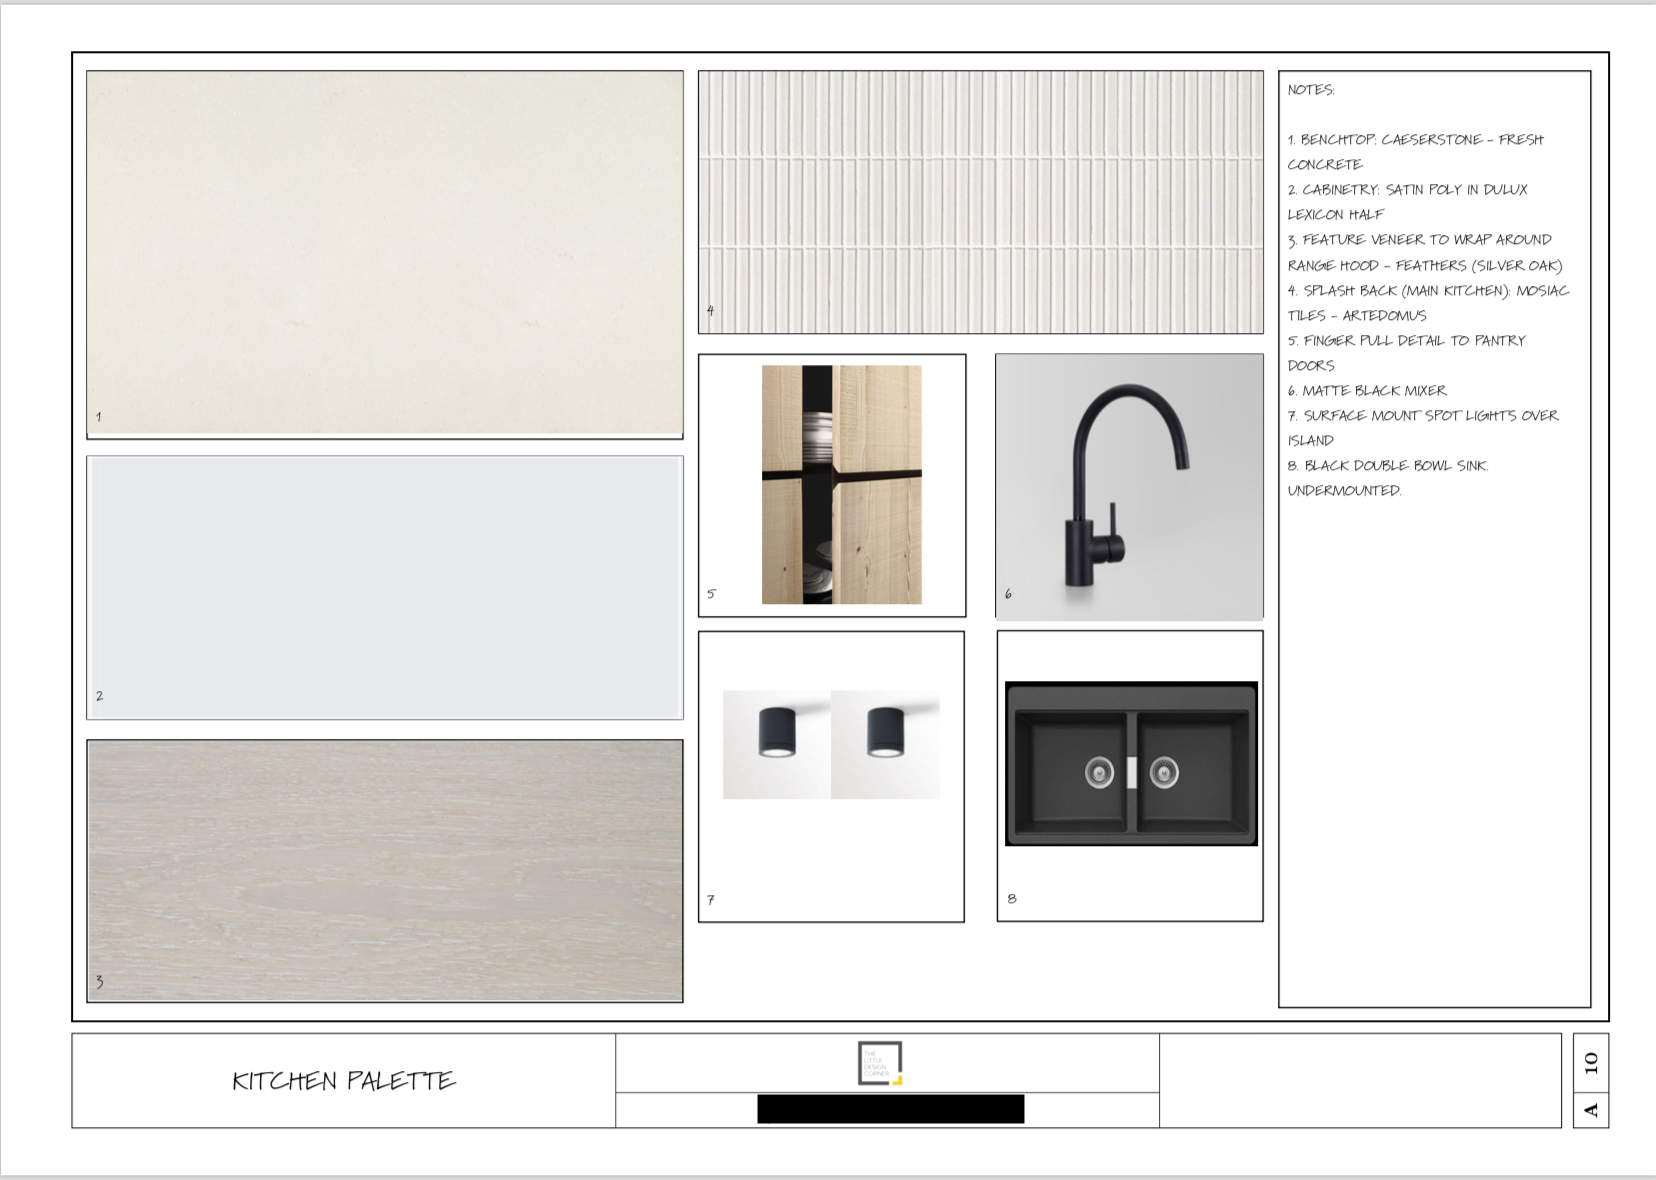Click the 'RANGE HOOD - FEATHERS (SILVER OAK)' line
This screenshot has height=1180, width=1656.
(1425, 266)
